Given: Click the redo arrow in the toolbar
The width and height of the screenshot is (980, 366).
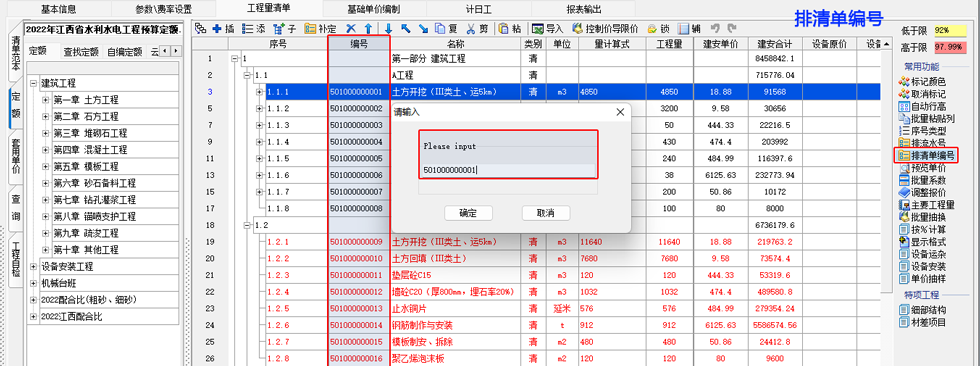Looking at the screenshot, I should point(731,28).
